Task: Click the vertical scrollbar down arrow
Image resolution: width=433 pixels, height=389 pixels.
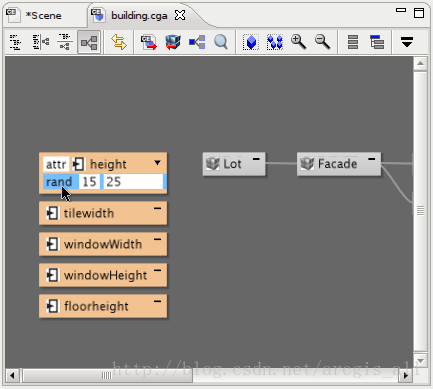Action: [x=420, y=361]
